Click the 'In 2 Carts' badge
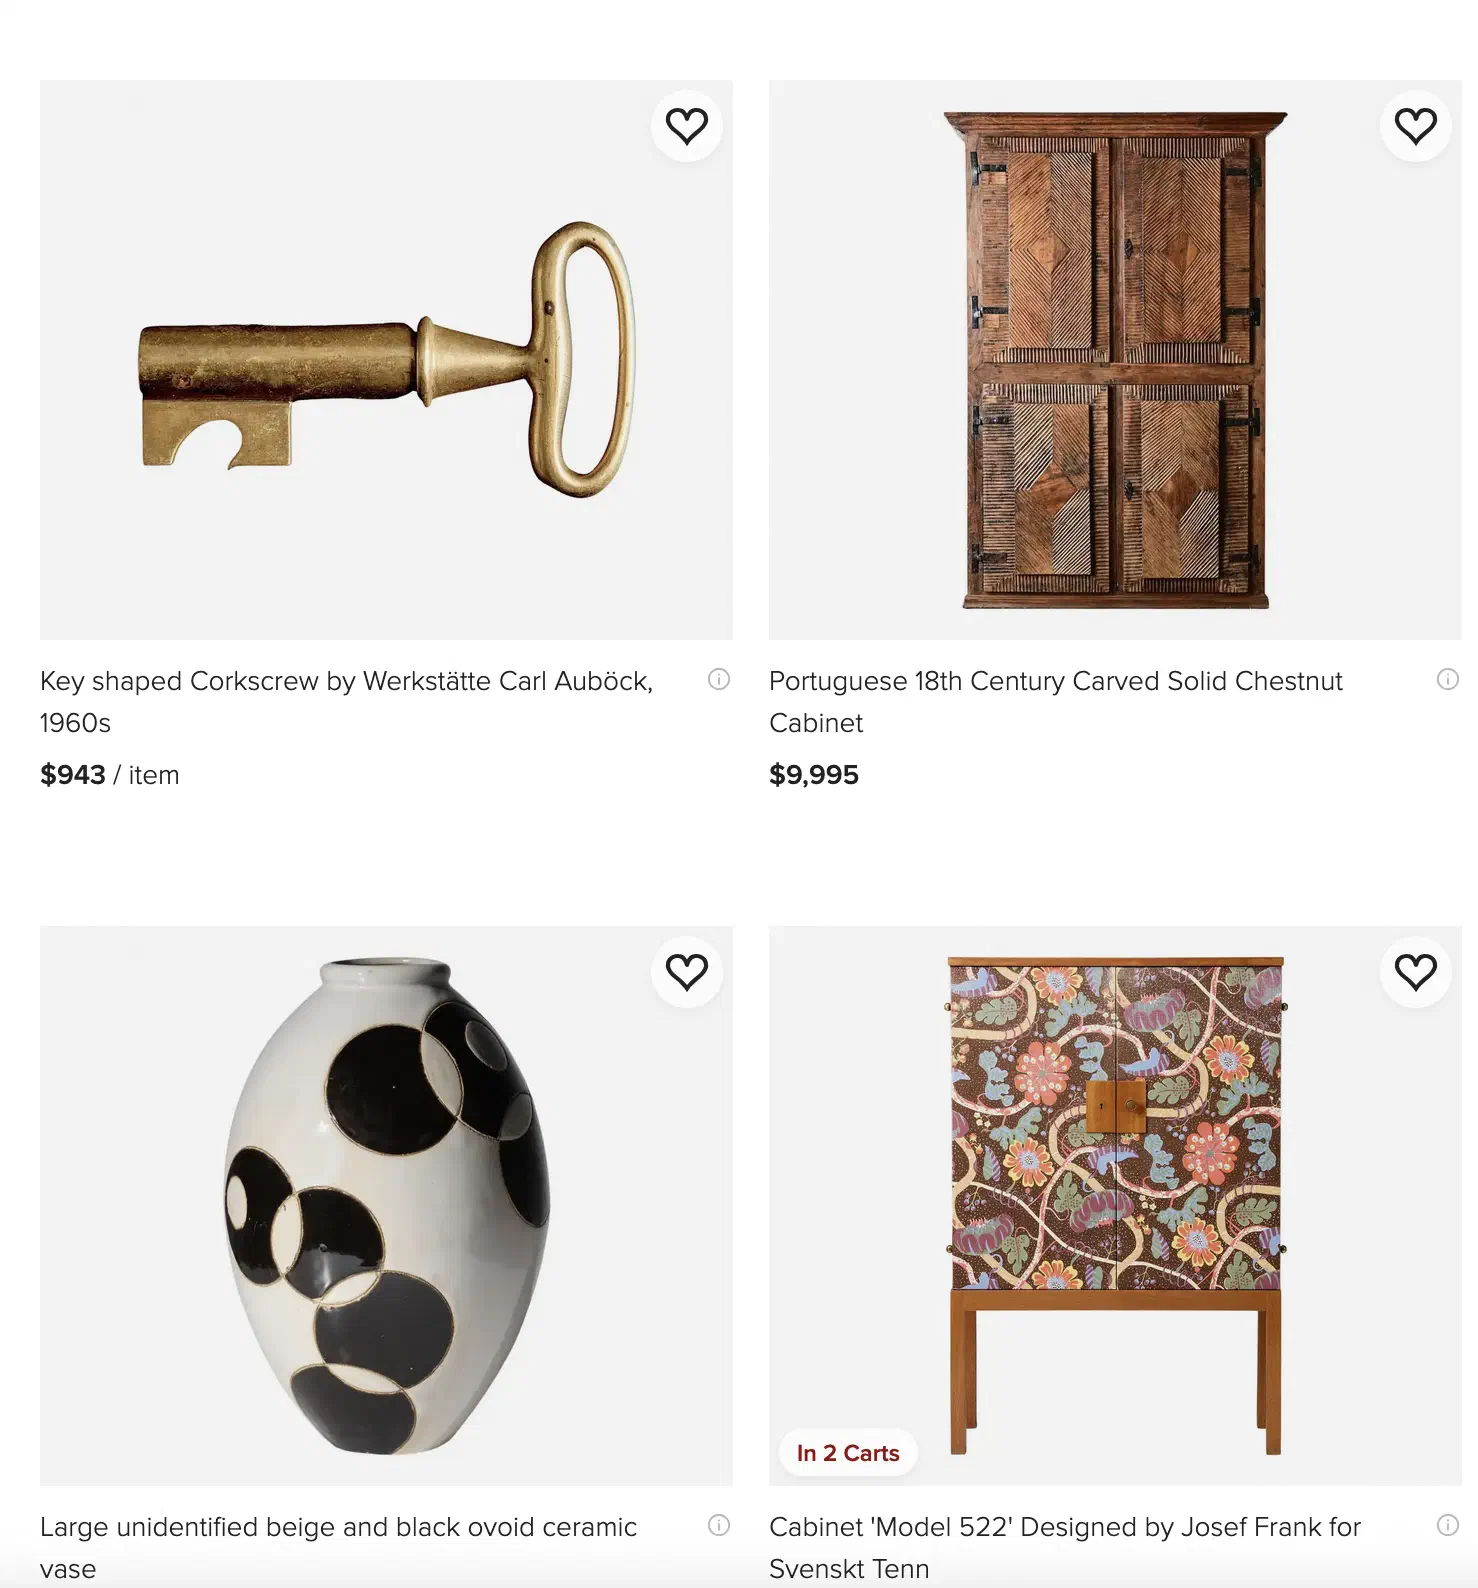The width and height of the screenshot is (1478, 1588). (x=848, y=1453)
